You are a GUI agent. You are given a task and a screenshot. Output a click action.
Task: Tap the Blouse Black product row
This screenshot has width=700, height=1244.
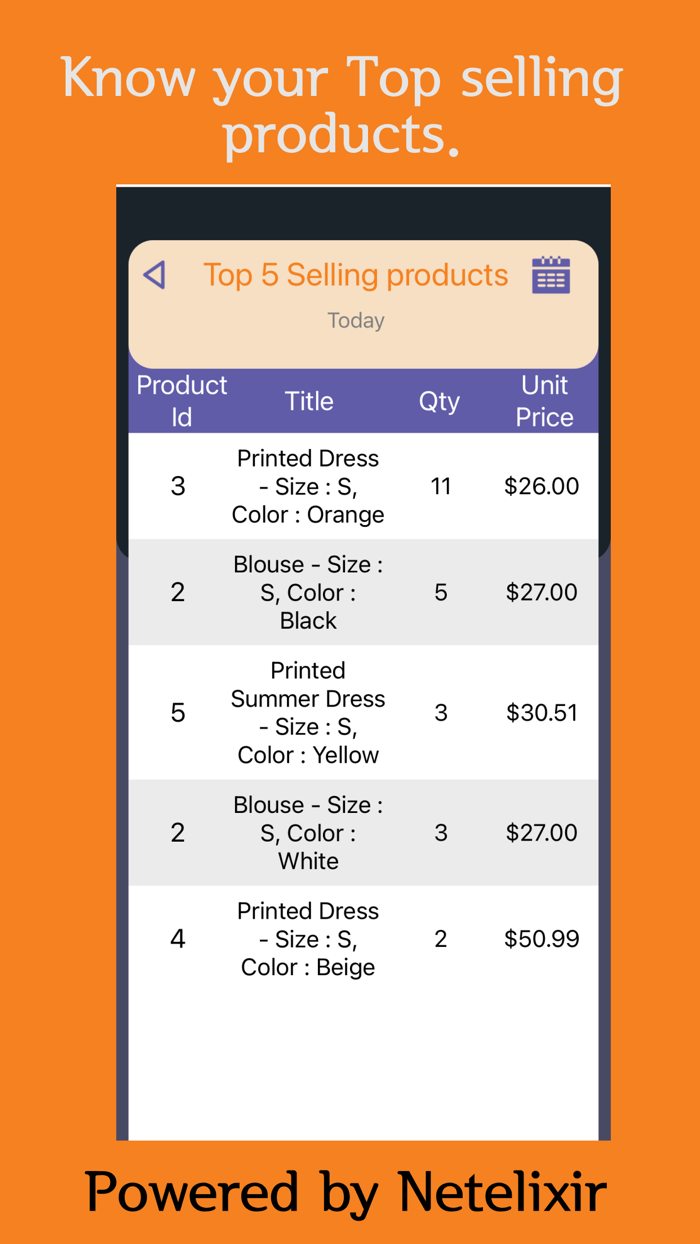coord(363,592)
